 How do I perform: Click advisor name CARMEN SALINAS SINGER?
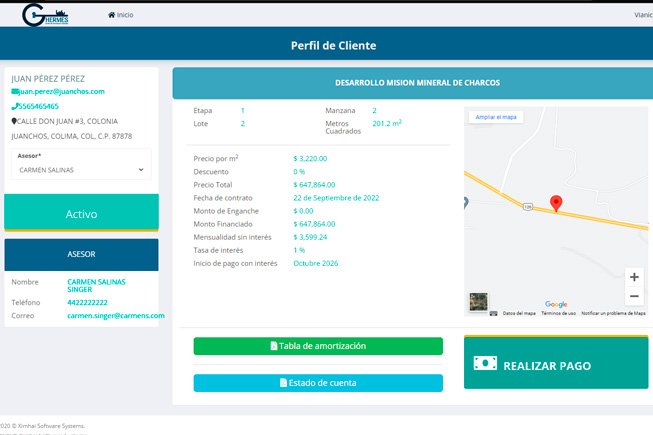tap(96, 286)
